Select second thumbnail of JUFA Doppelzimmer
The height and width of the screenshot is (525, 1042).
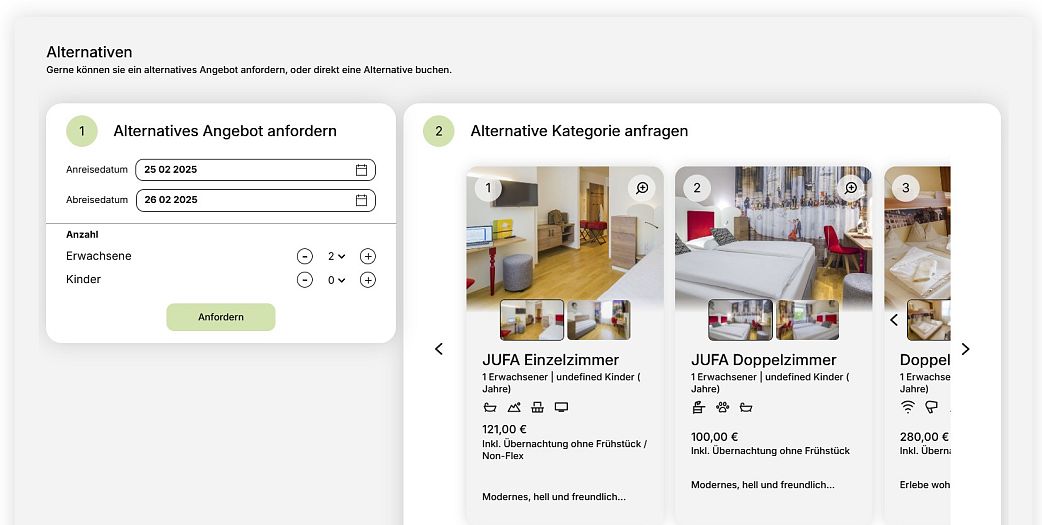click(x=807, y=320)
